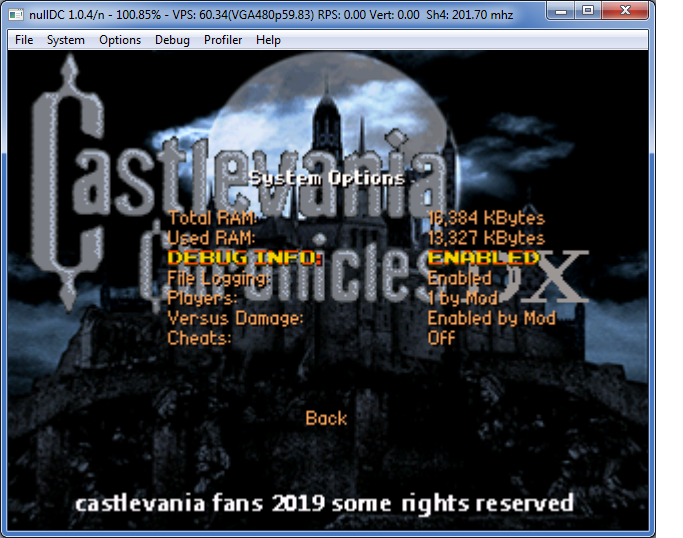The image size is (683, 538).
Task: Open the Debug menu
Action: [172, 40]
